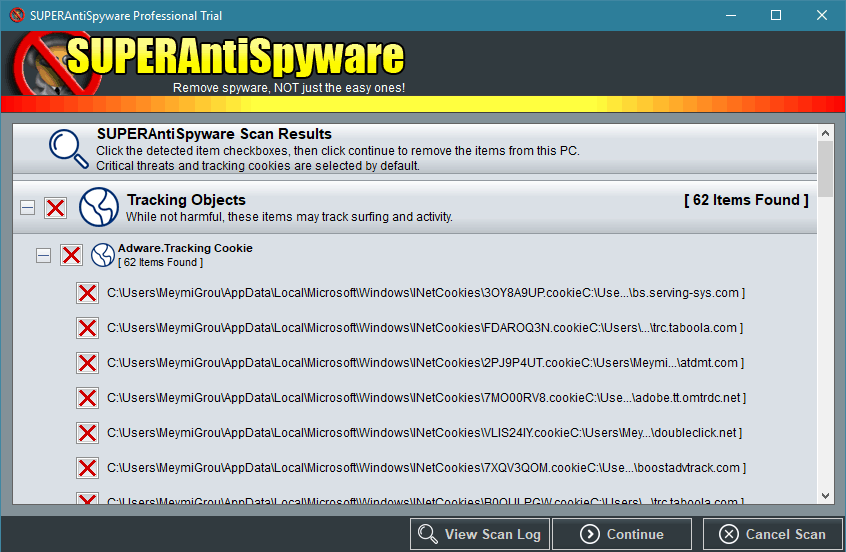Screen dimensions: 846x552
Task: Click the magnifying glass Scan Results icon
Action: click(69, 148)
